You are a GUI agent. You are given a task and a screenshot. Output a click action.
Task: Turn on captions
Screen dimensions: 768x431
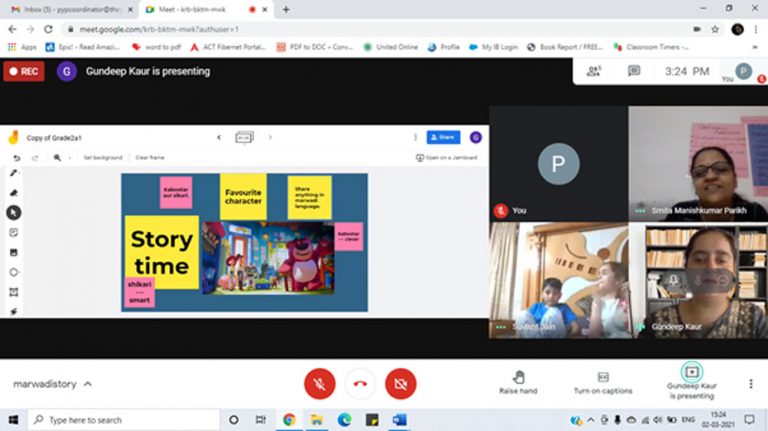pos(603,383)
